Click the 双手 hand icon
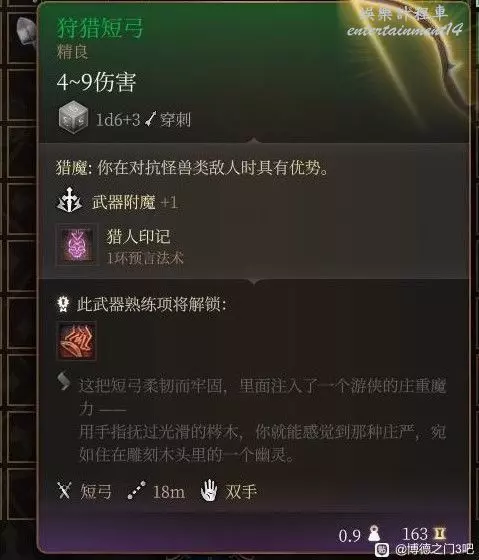 click(209, 490)
